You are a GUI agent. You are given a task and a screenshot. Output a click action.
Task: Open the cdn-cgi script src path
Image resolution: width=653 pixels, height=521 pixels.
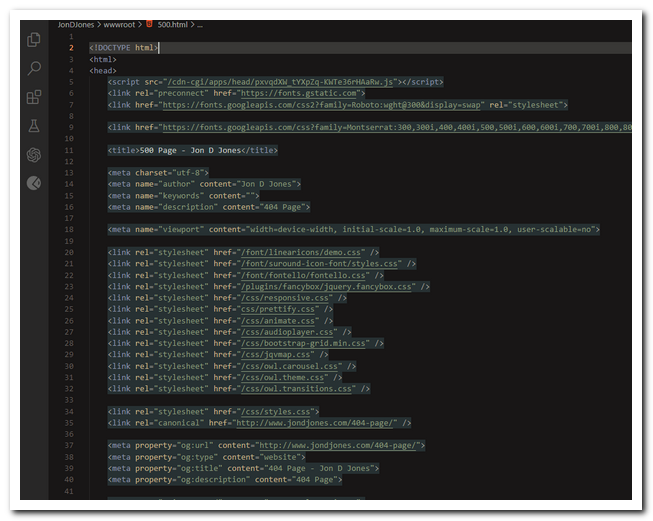(280, 82)
